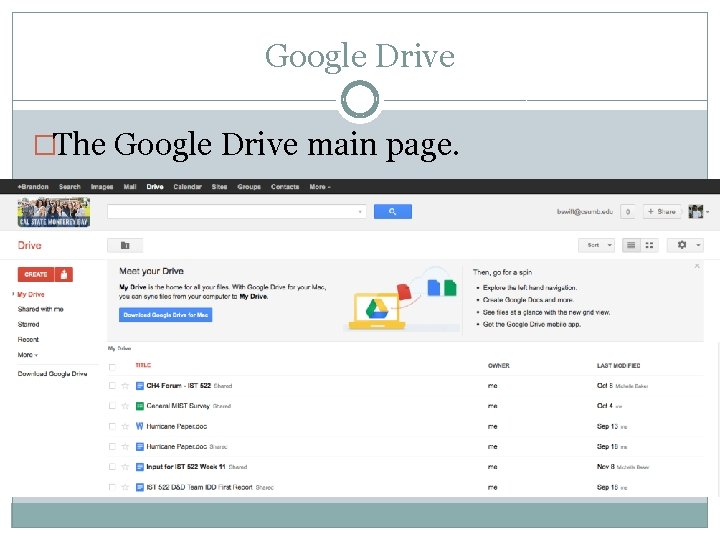The height and width of the screenshot is (540, 720).
Task: Tick the select-all checkbox in header
Action: point(112,367)
